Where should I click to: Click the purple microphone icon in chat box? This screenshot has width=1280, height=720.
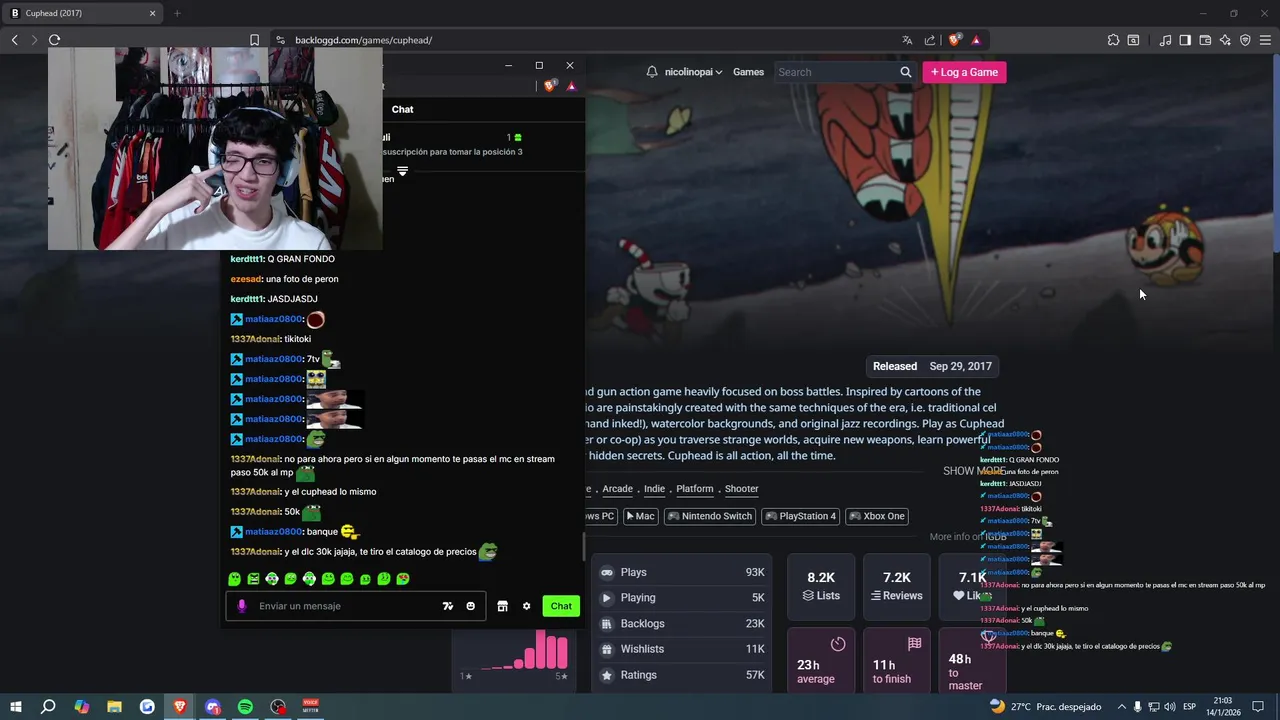coord(241,606)
